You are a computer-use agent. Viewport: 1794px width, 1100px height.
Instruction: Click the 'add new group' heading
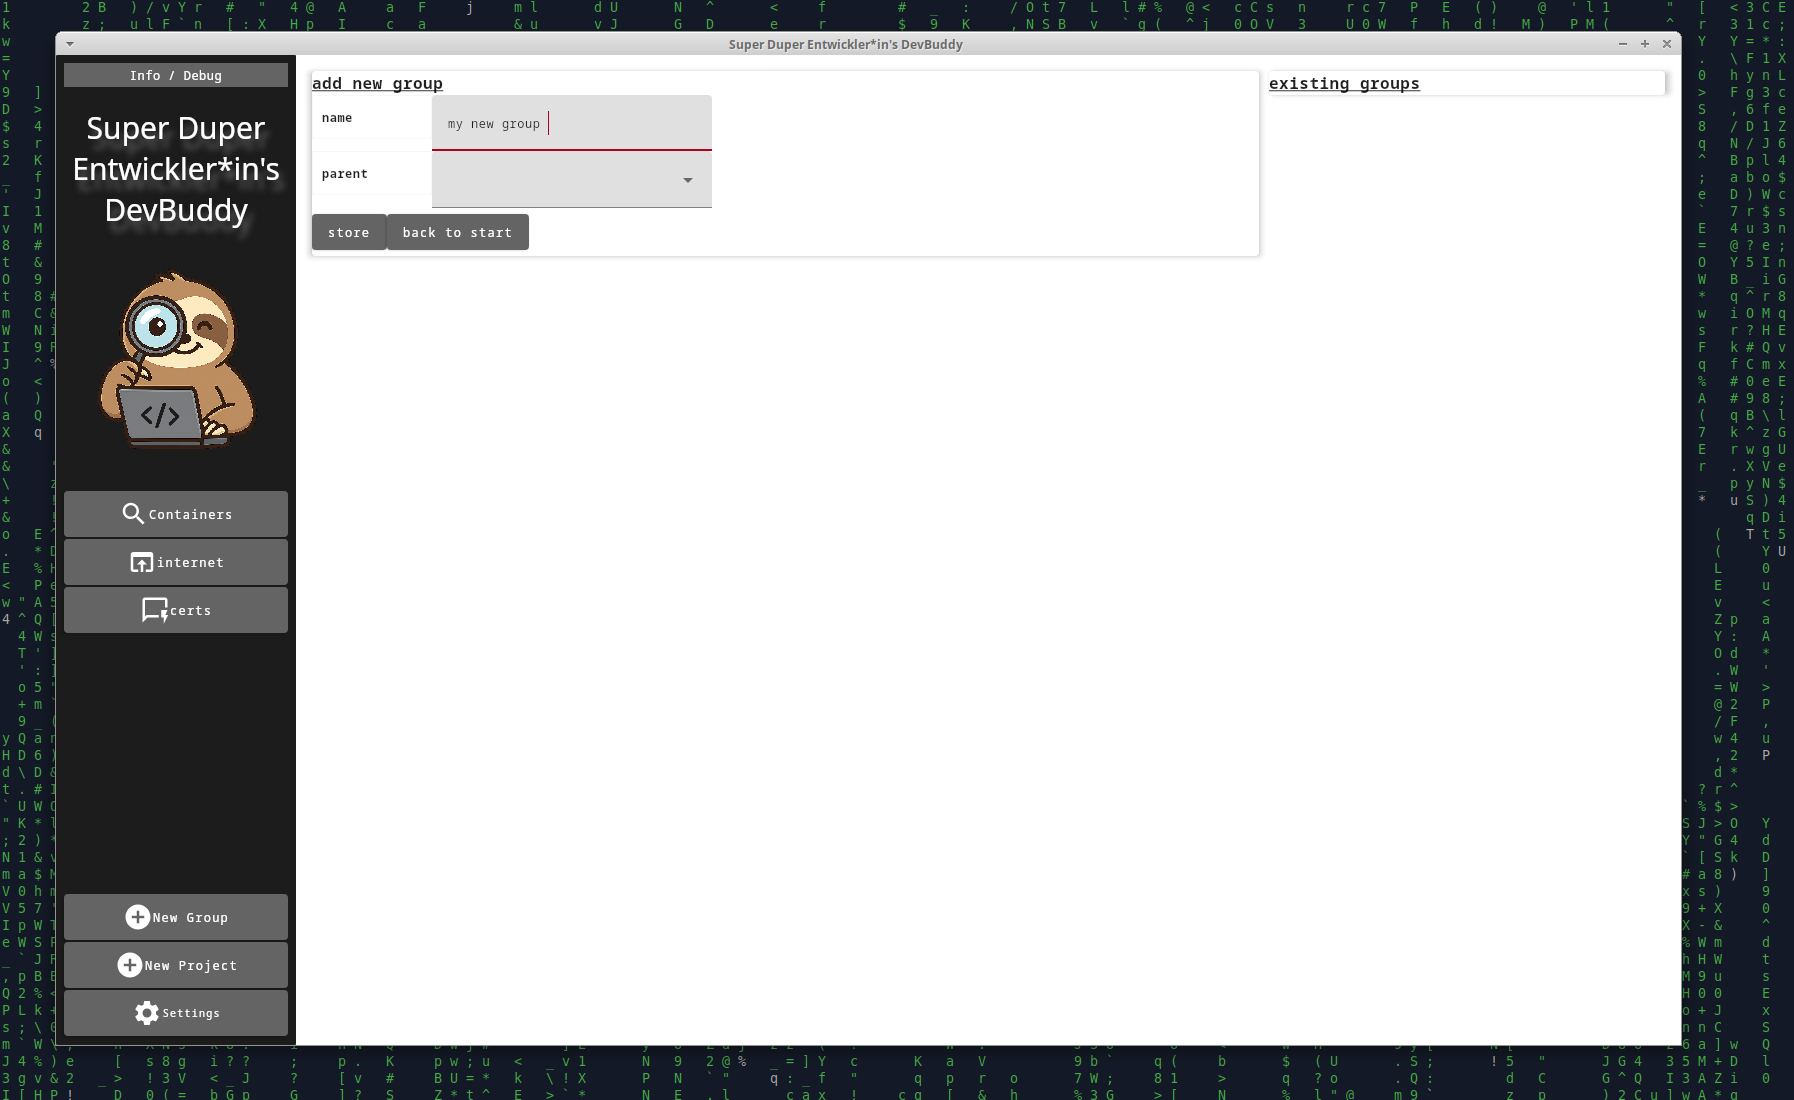click(x=377, y=84)
